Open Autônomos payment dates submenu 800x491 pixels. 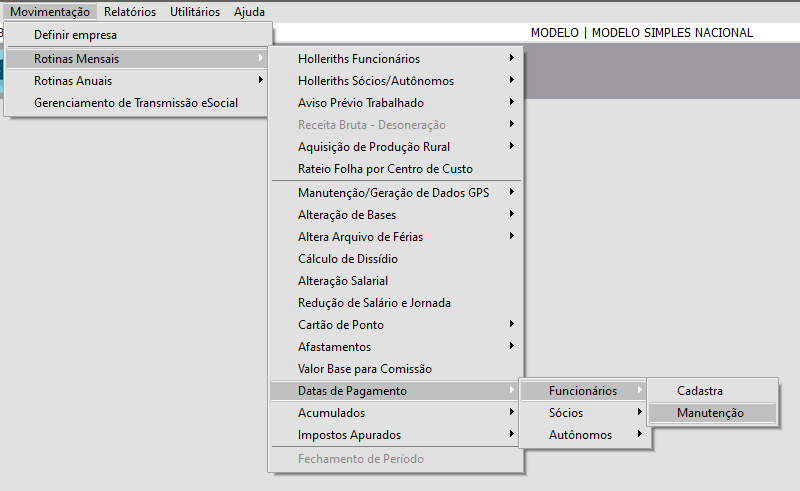tap(580, 435)
